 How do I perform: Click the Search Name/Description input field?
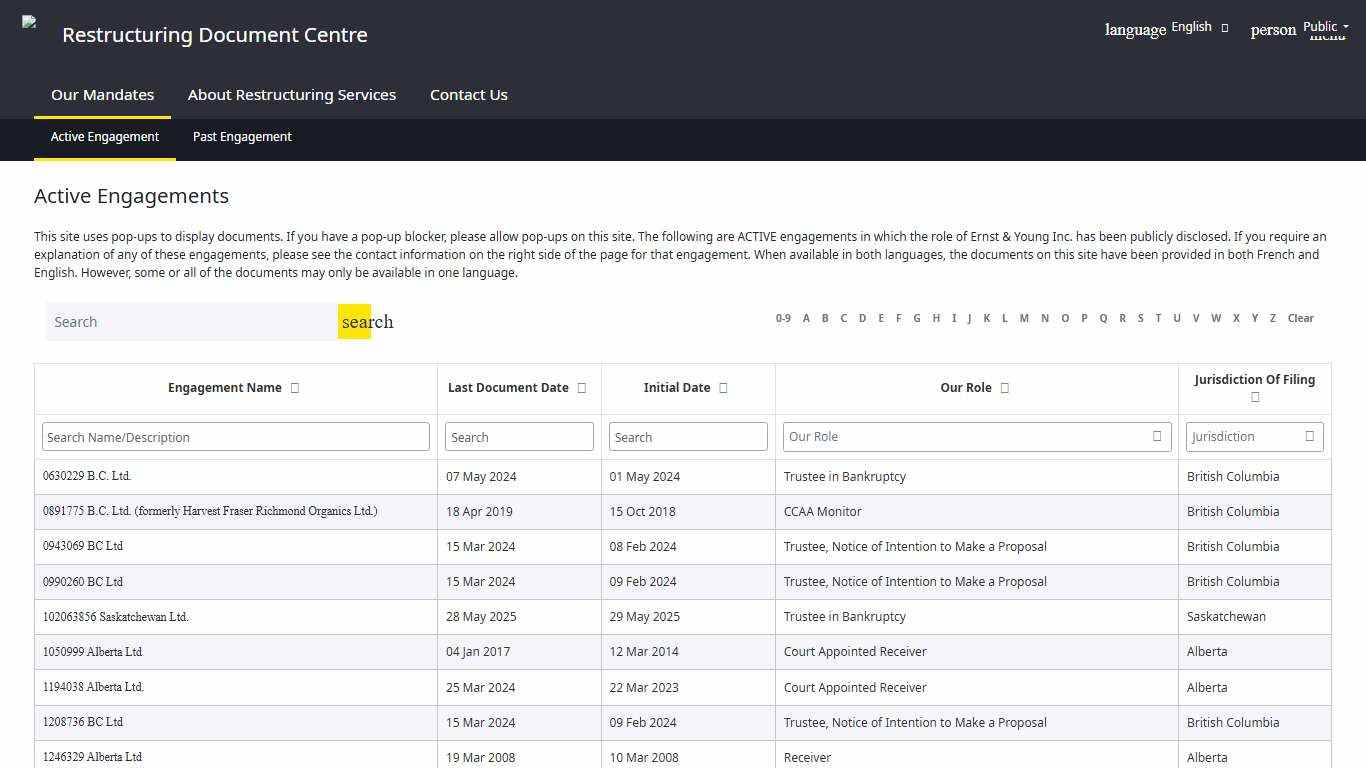point(235,436)
